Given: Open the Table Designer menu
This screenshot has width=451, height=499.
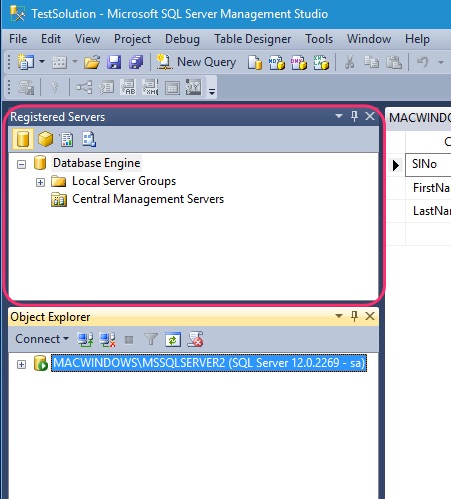Looking at the screenshot, I should pos(253,39).
